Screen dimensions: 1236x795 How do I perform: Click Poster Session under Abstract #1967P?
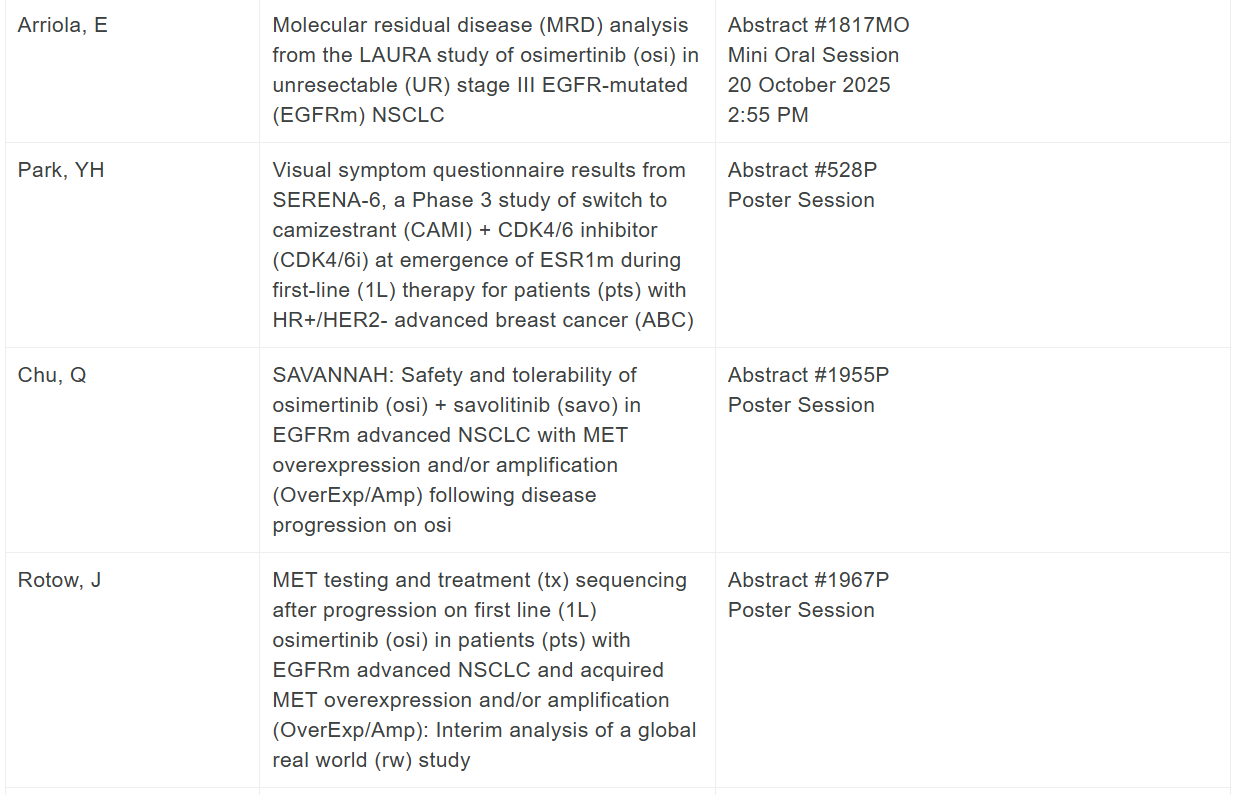(801, 610)
